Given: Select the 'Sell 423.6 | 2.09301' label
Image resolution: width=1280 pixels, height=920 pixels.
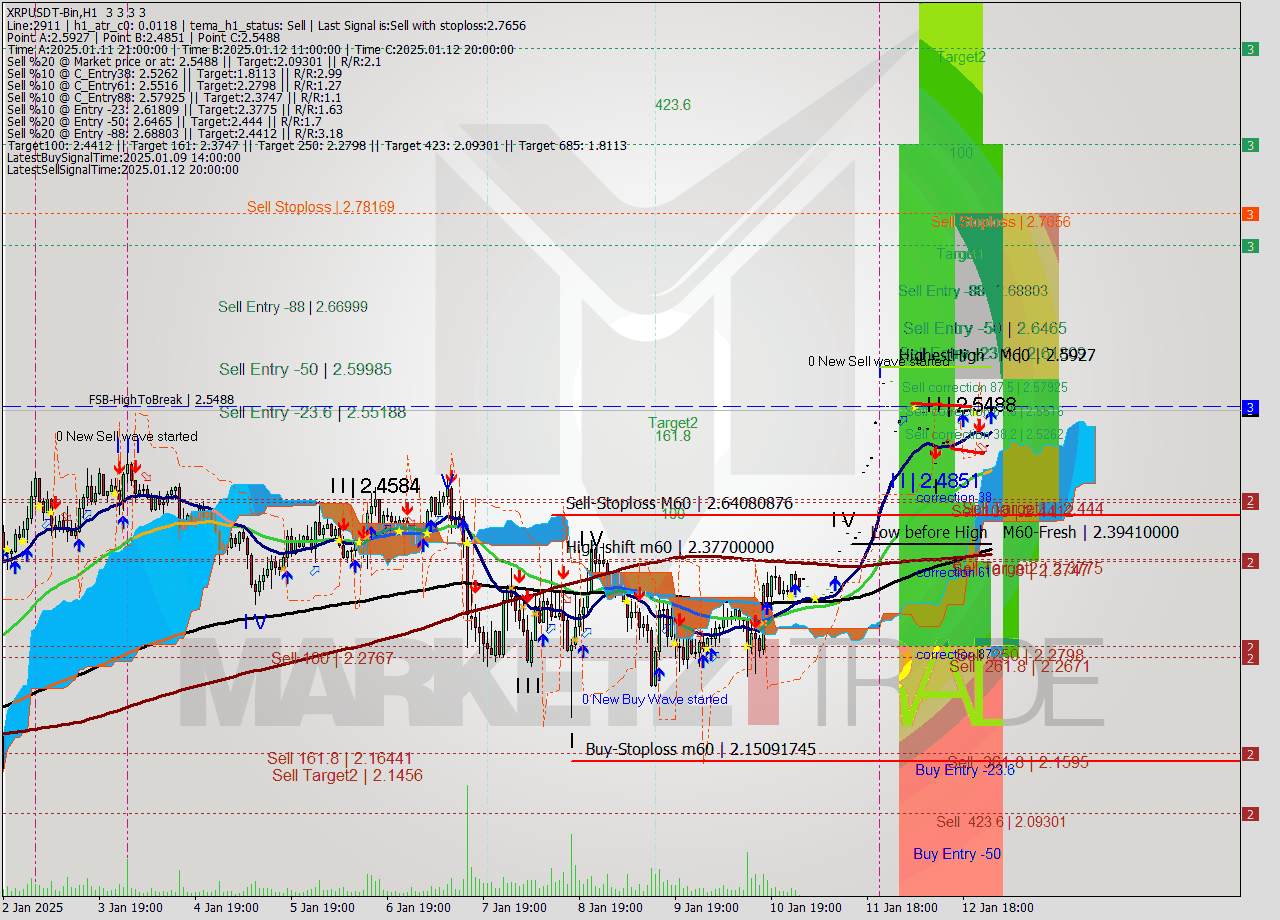Looking at the screenshot, I should (1001, 822).
